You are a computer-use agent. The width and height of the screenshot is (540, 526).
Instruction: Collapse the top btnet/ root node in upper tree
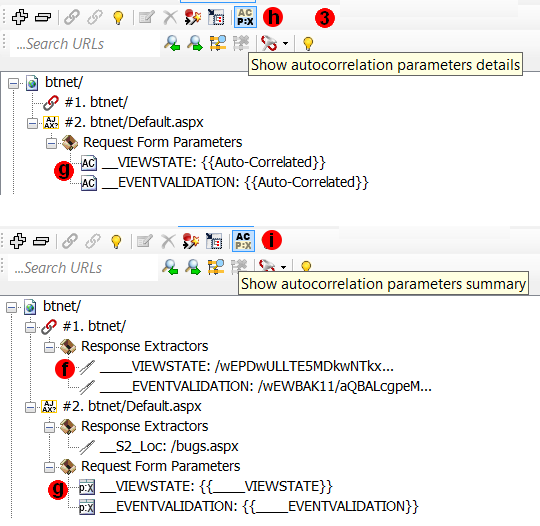pyautogui.click(x=13, y=83)
